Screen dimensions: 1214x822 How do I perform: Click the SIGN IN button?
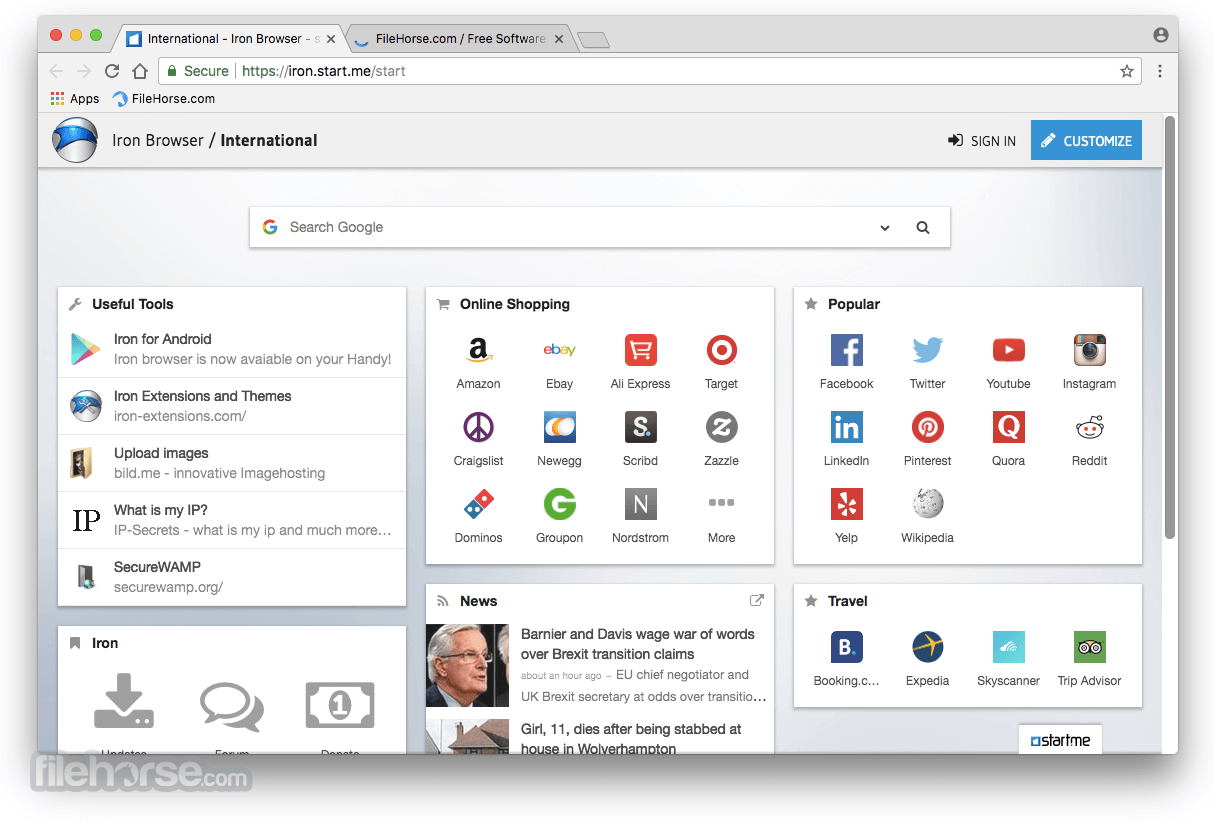(982, 141)
